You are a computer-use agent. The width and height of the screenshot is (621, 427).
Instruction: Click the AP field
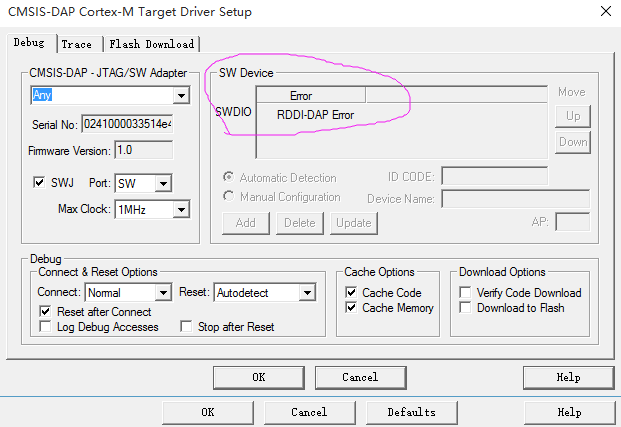tap(573, 222)
